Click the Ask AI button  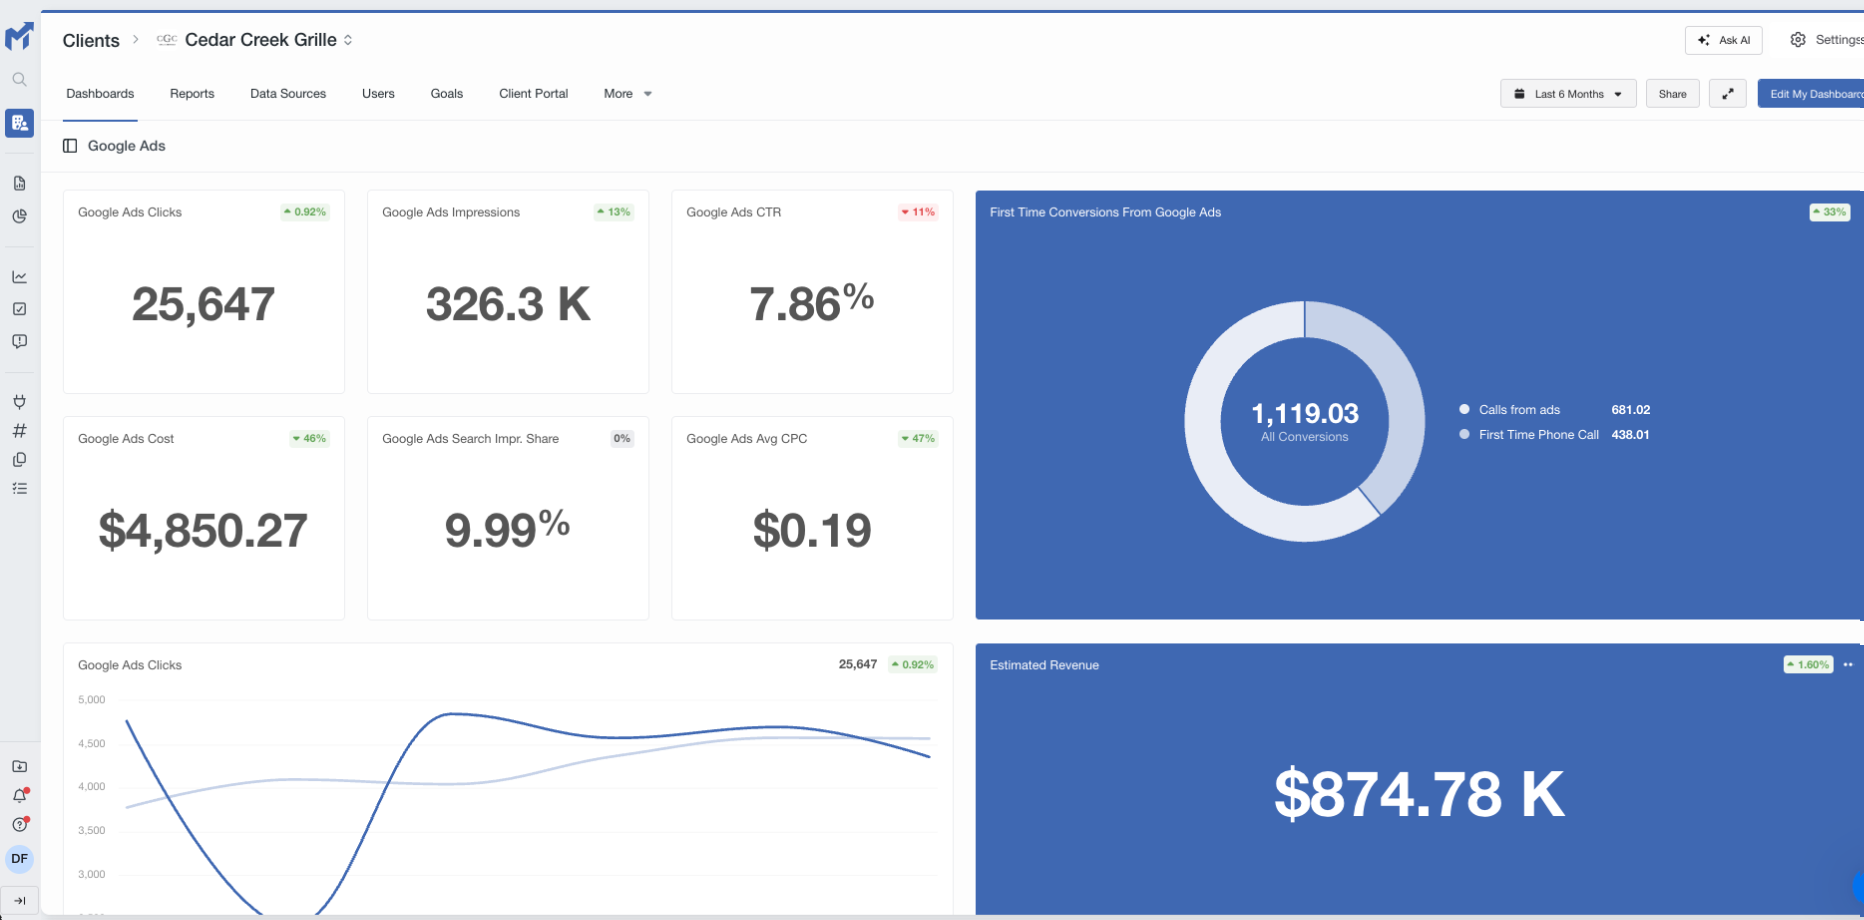coord(1723,40)
